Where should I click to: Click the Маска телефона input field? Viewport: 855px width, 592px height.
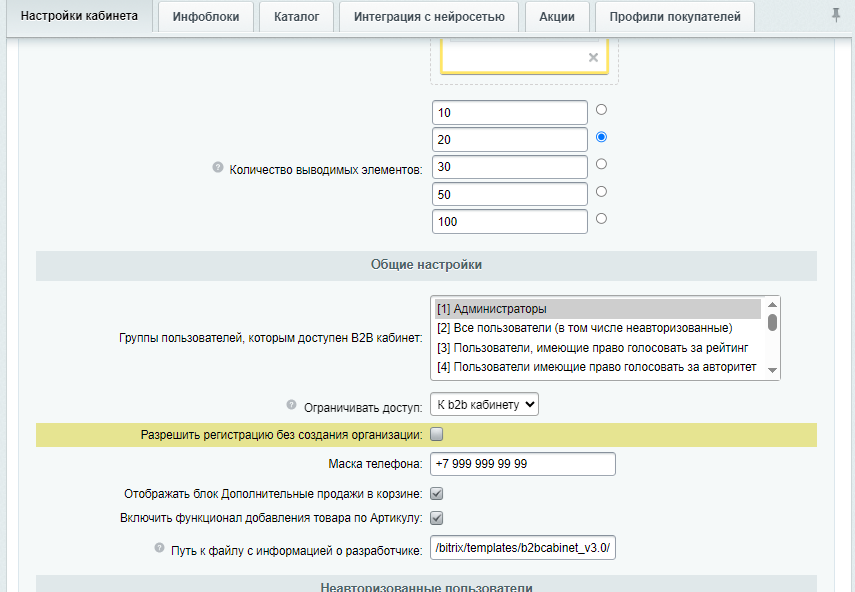[523, 464]
